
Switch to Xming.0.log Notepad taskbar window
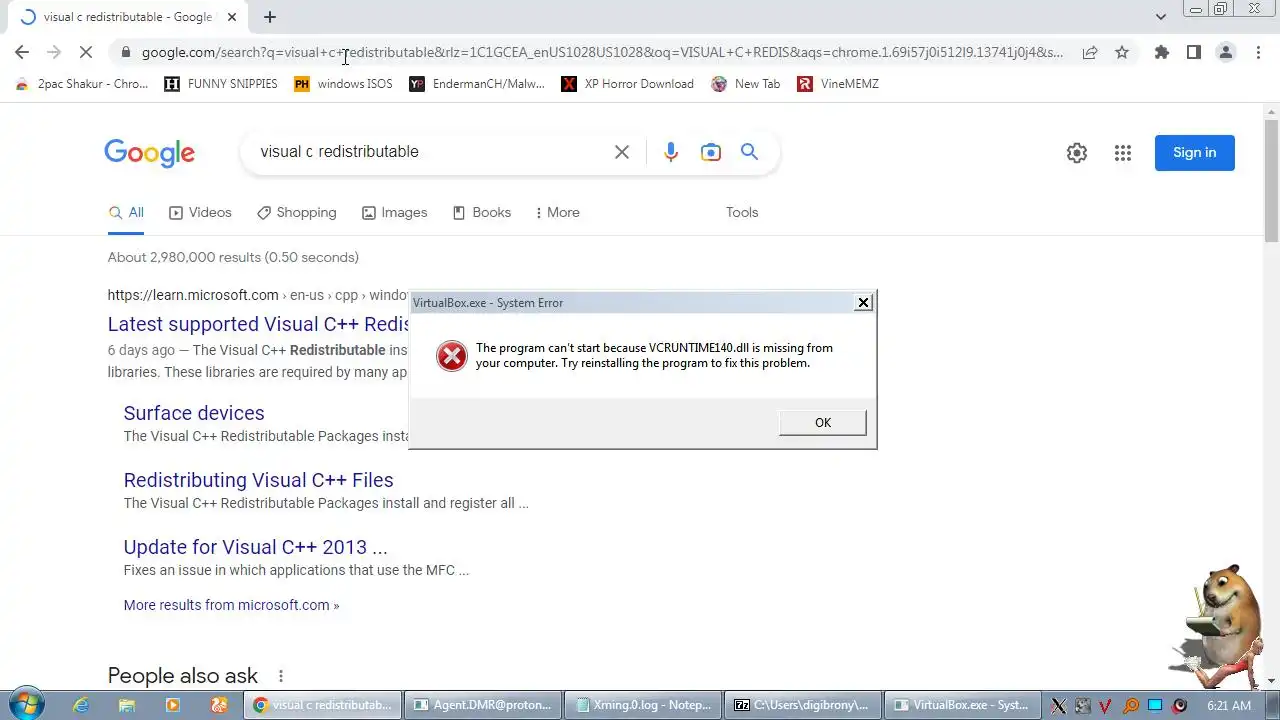(643, 705)
